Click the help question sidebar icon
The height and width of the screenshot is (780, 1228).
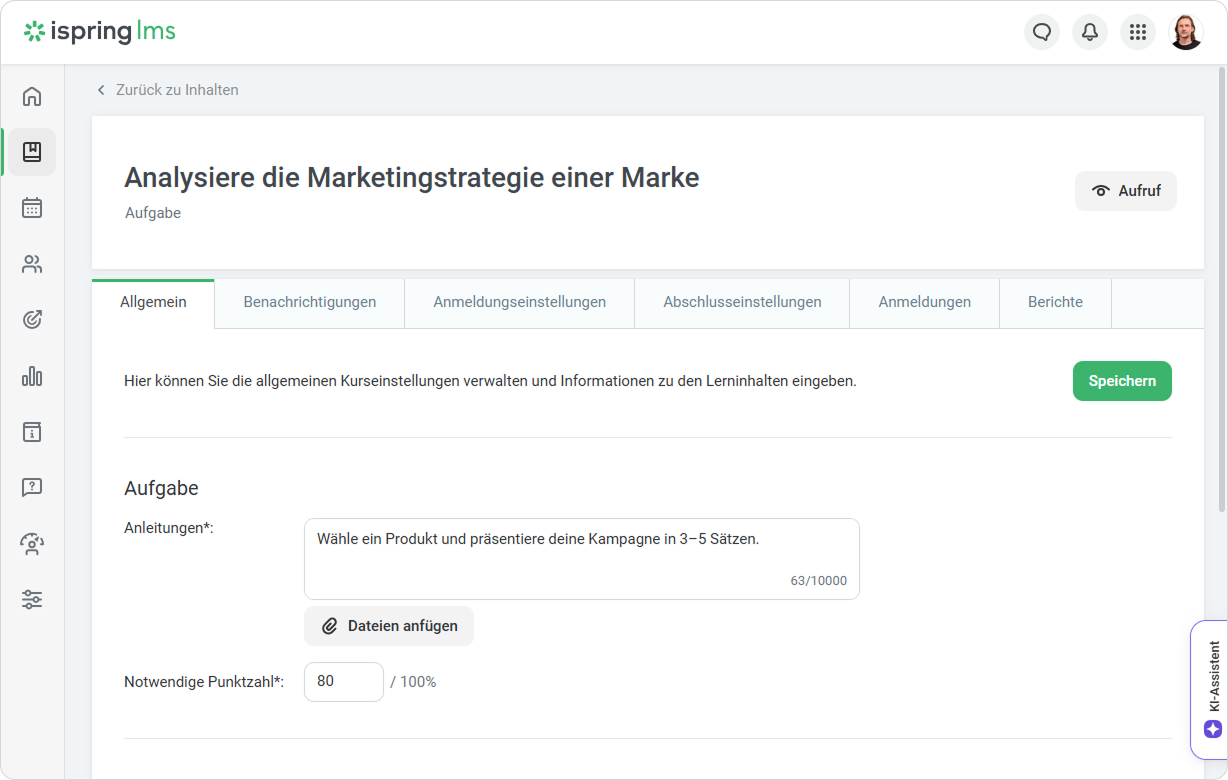[x=32, y=488]
